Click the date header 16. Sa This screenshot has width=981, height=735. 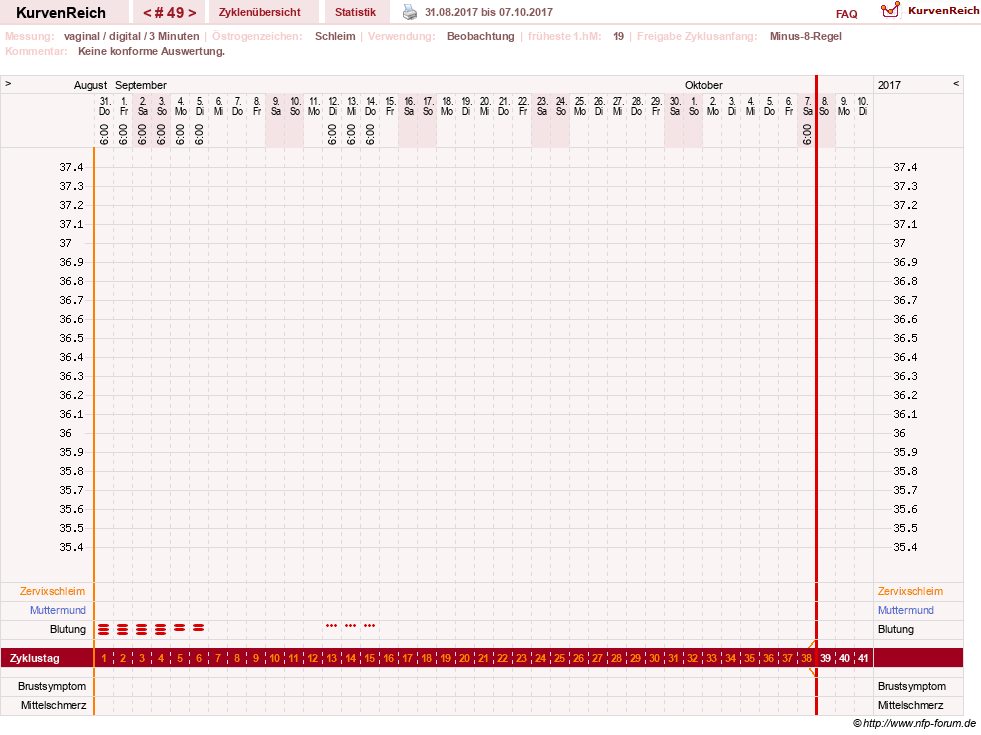(409, 106)
